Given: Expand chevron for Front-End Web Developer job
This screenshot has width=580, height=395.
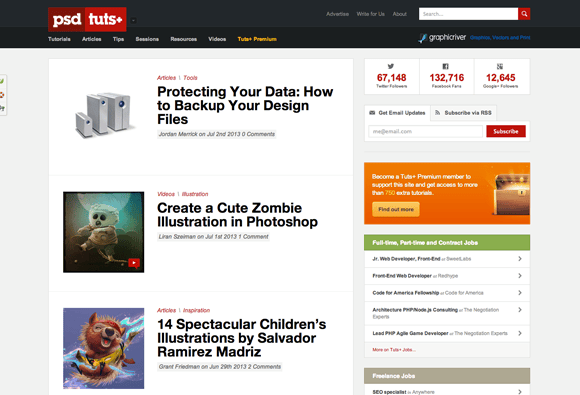Looking at the screenshot, I should tap(520, 276).
